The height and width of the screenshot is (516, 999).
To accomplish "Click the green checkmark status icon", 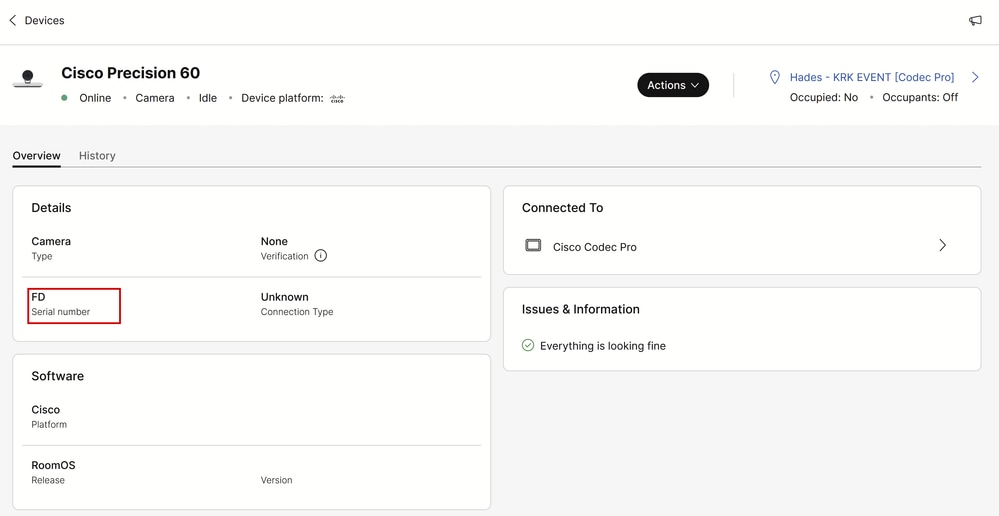I will [x=528, y=345].
